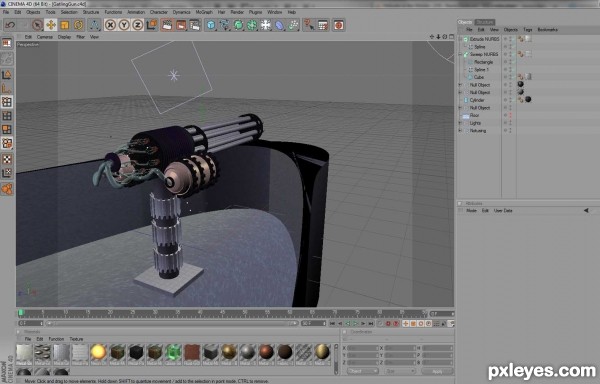Click the black material tag on first Null Object

coord(520,84)
